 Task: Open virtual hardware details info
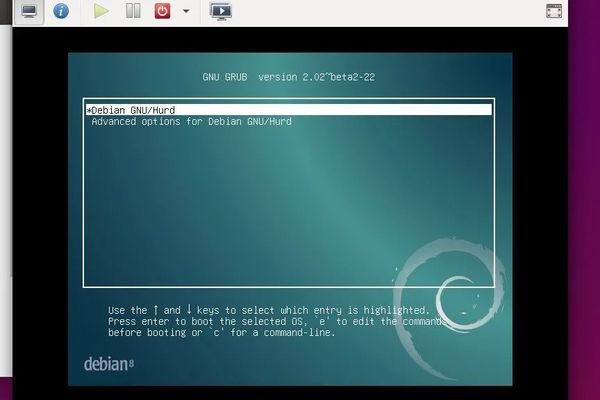tap(61, 11)
